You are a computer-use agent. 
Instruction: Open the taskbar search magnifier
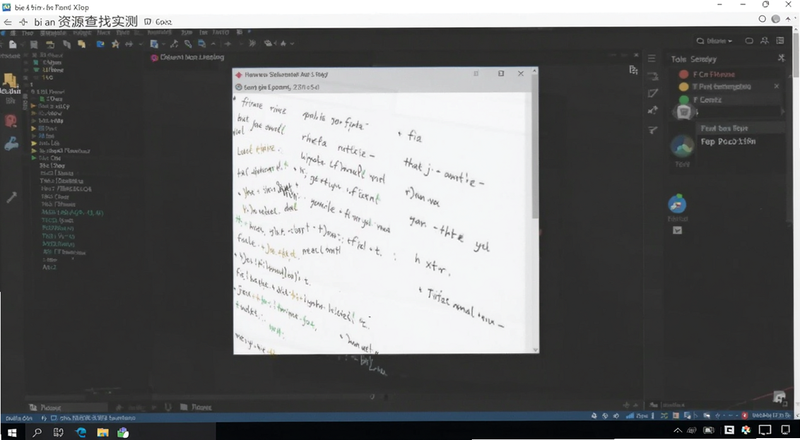(x=37, y=432)
